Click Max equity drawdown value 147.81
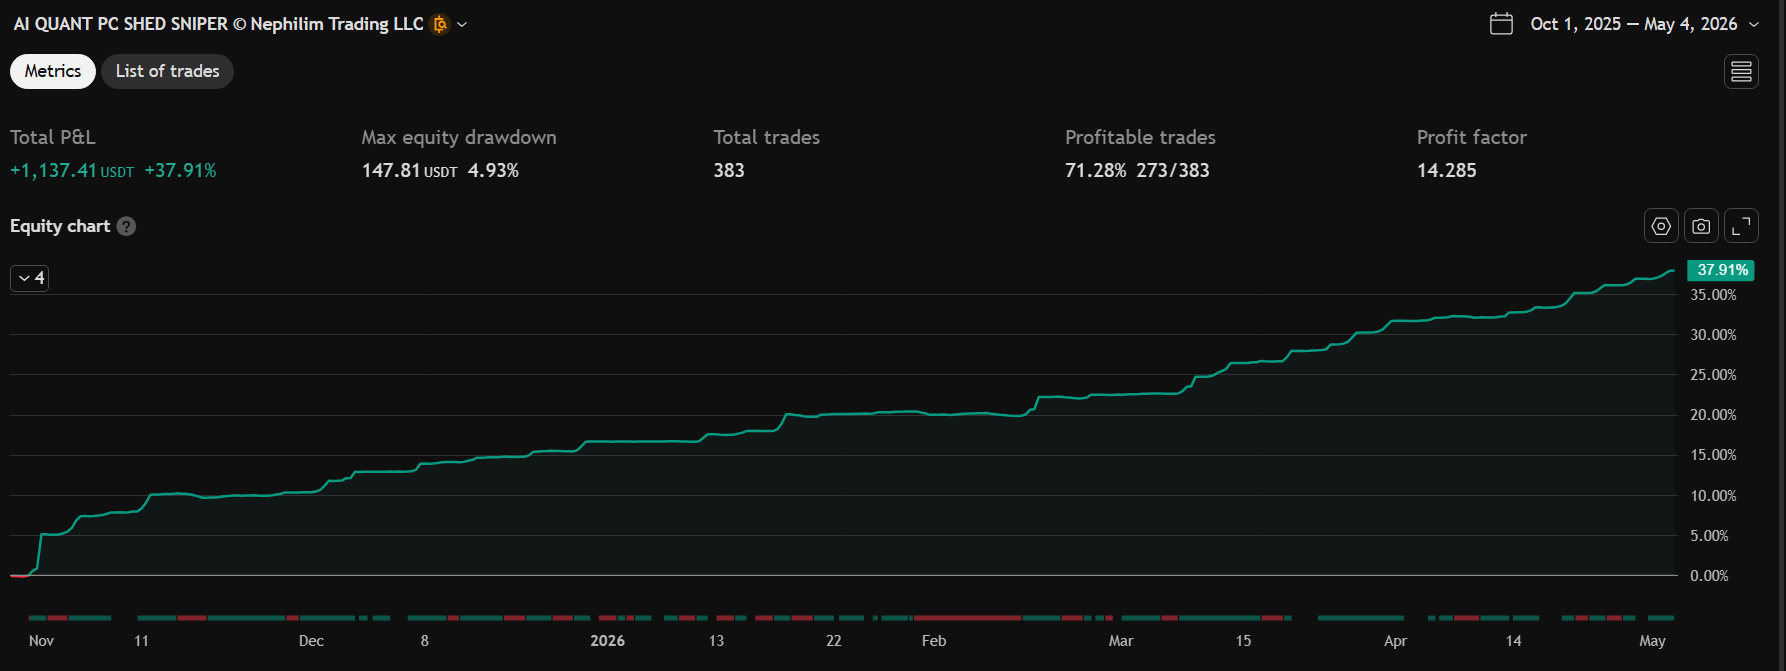This screenshot has height=671, width=1786. click(x=391, y=171)
